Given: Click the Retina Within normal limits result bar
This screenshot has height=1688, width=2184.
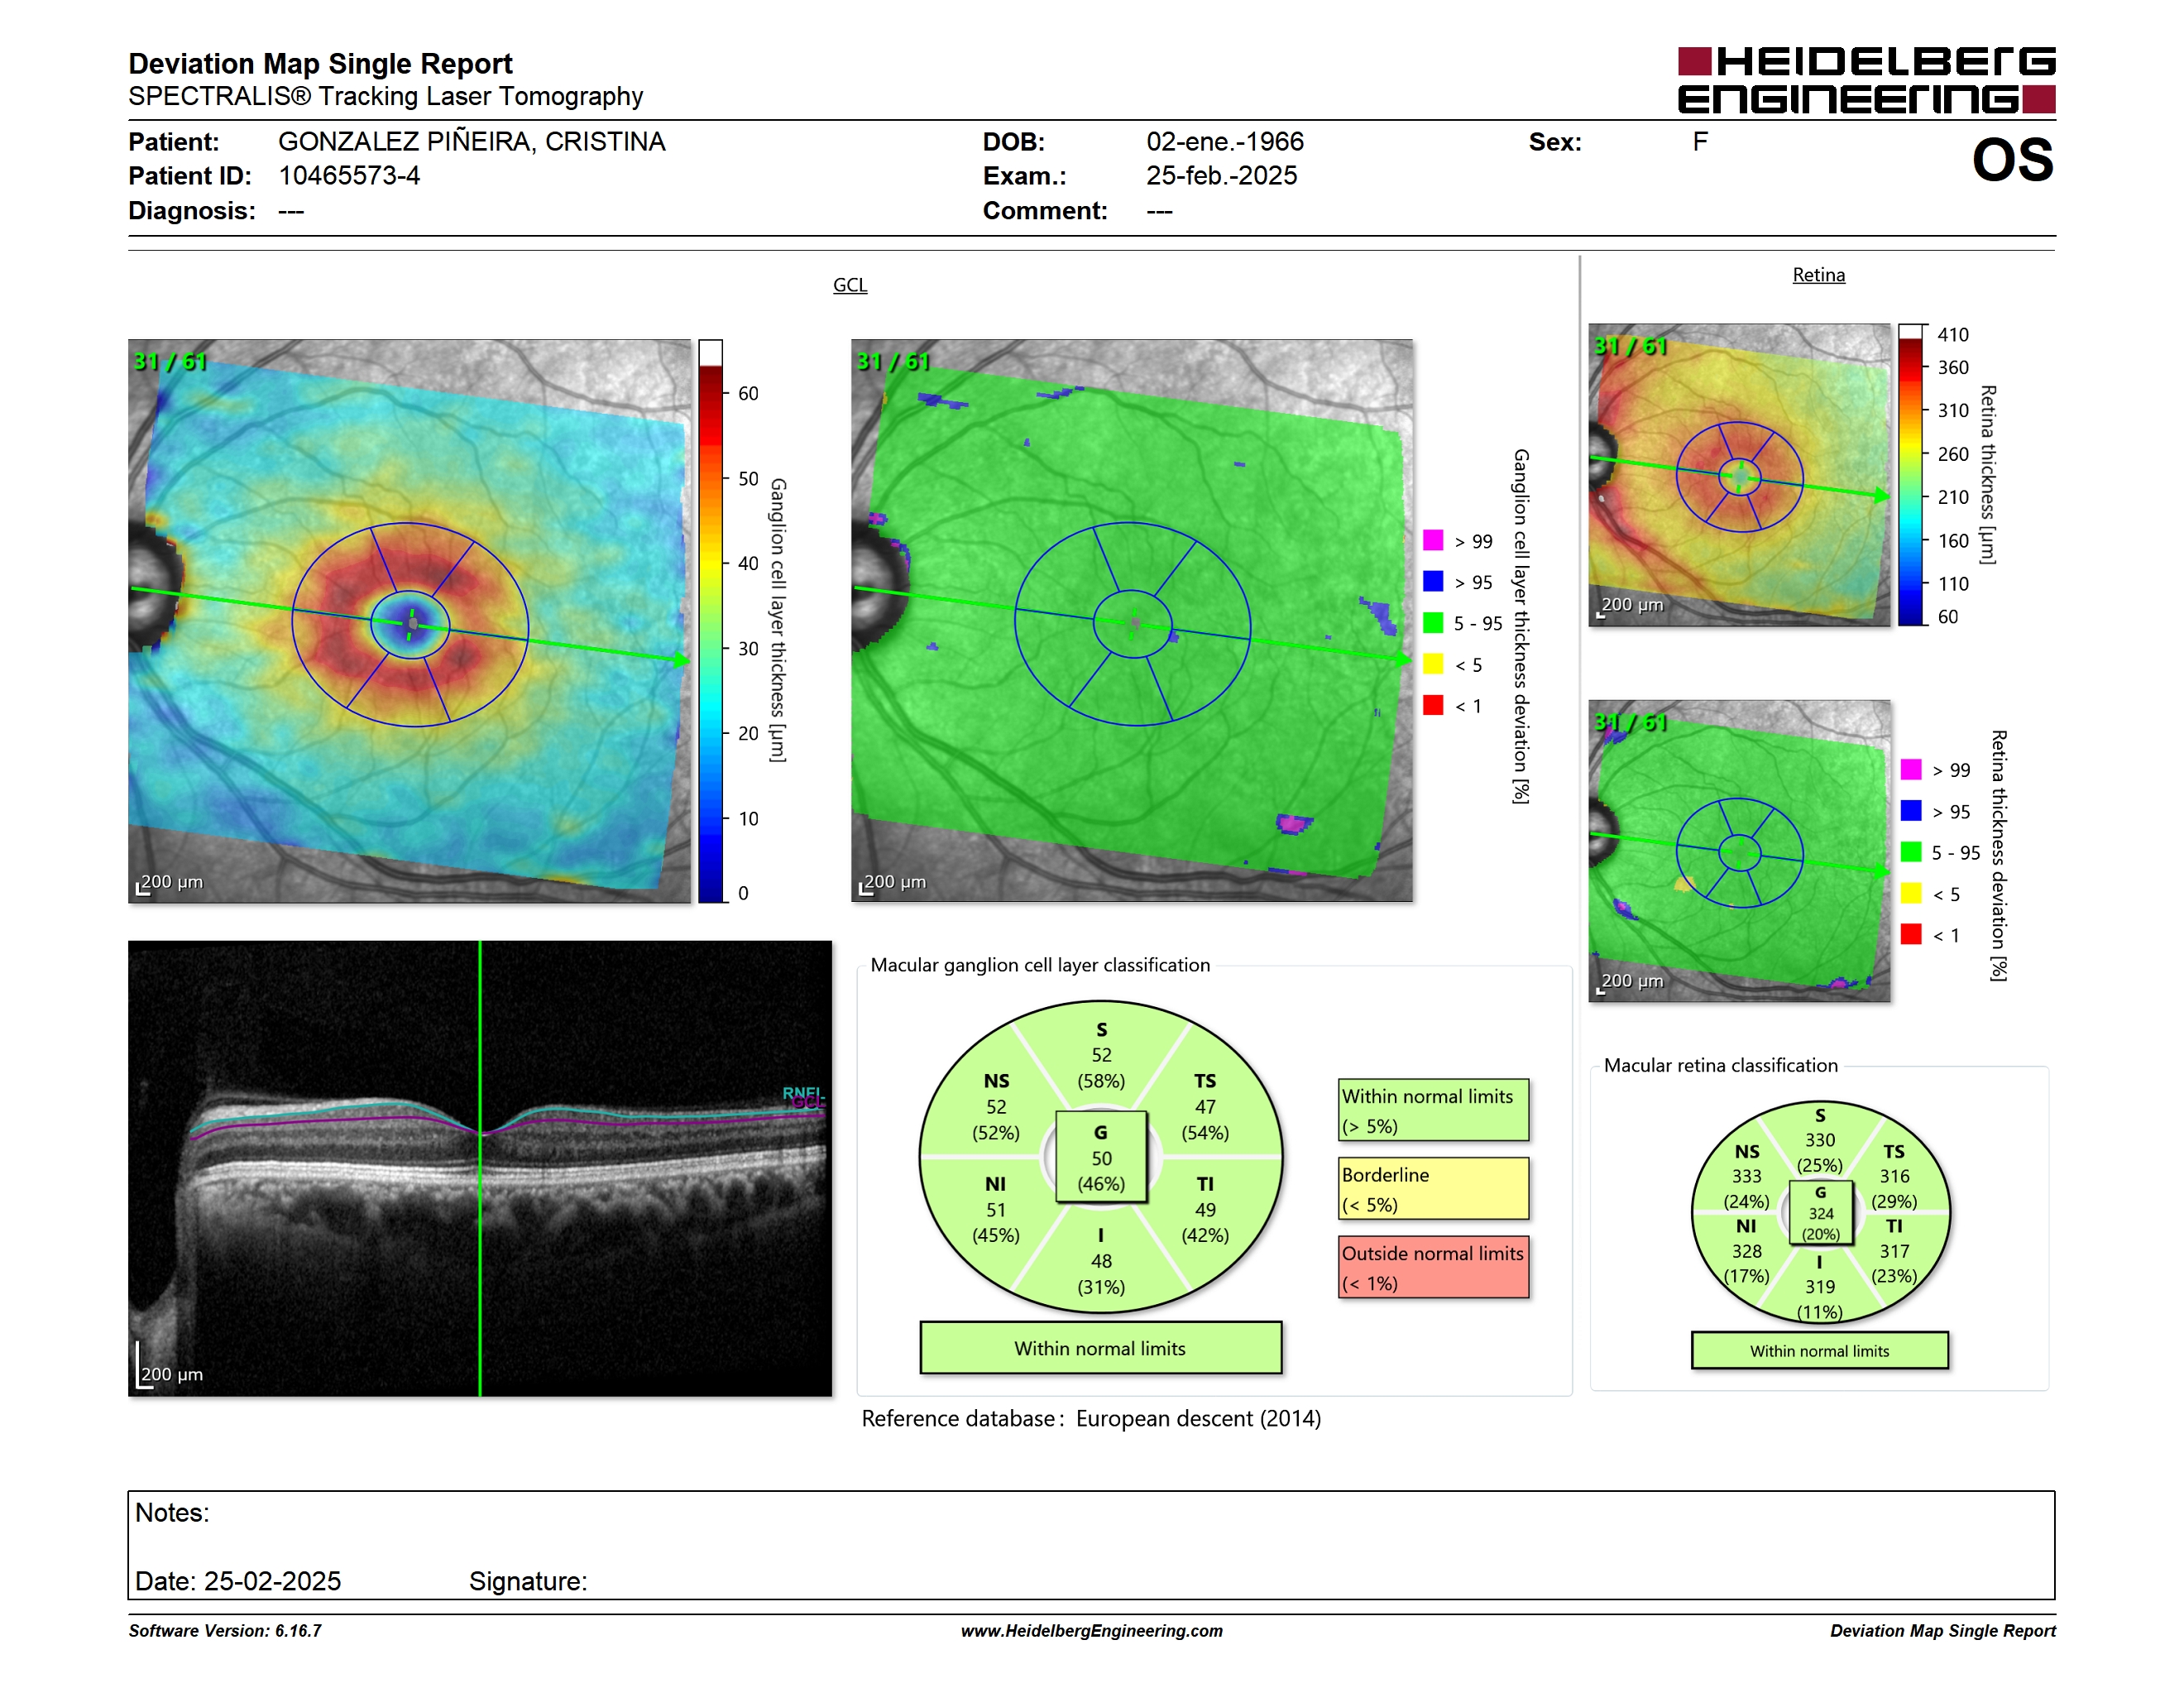Looking at the screenshot, I should click(1819, 1351).
